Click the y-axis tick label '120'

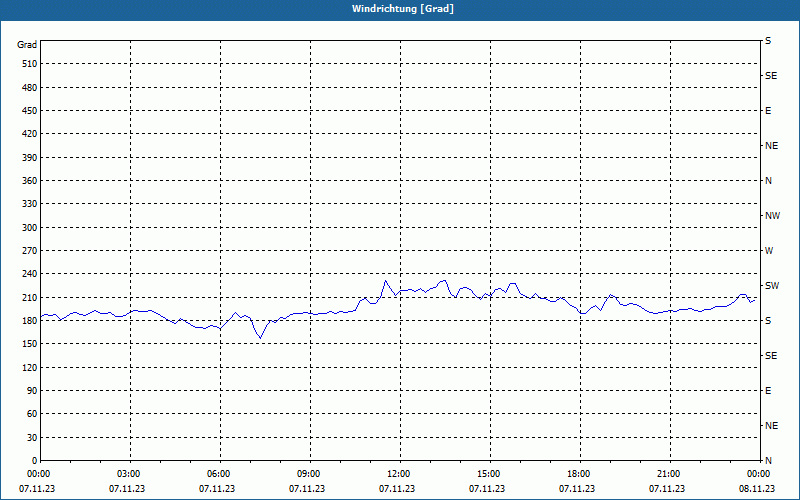pos(30,367)
